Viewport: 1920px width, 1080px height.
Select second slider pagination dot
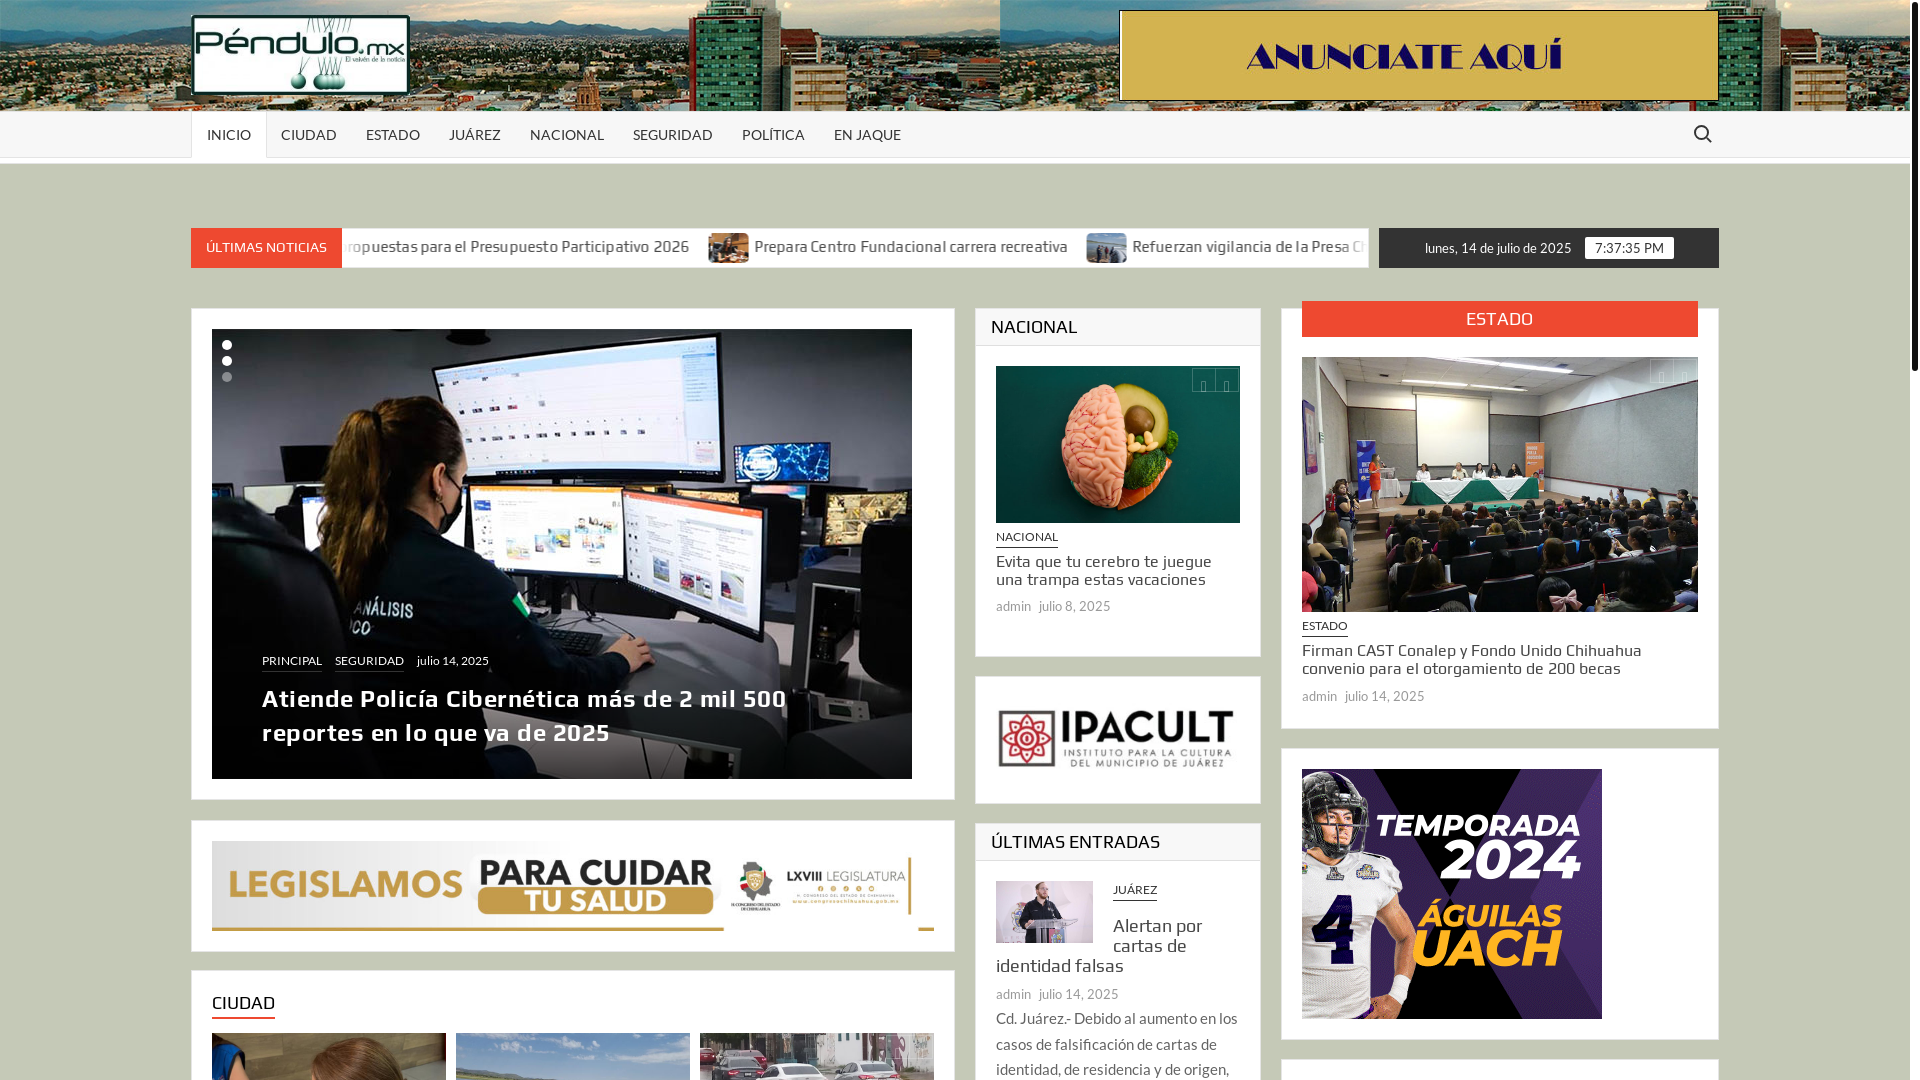point(227,361)
